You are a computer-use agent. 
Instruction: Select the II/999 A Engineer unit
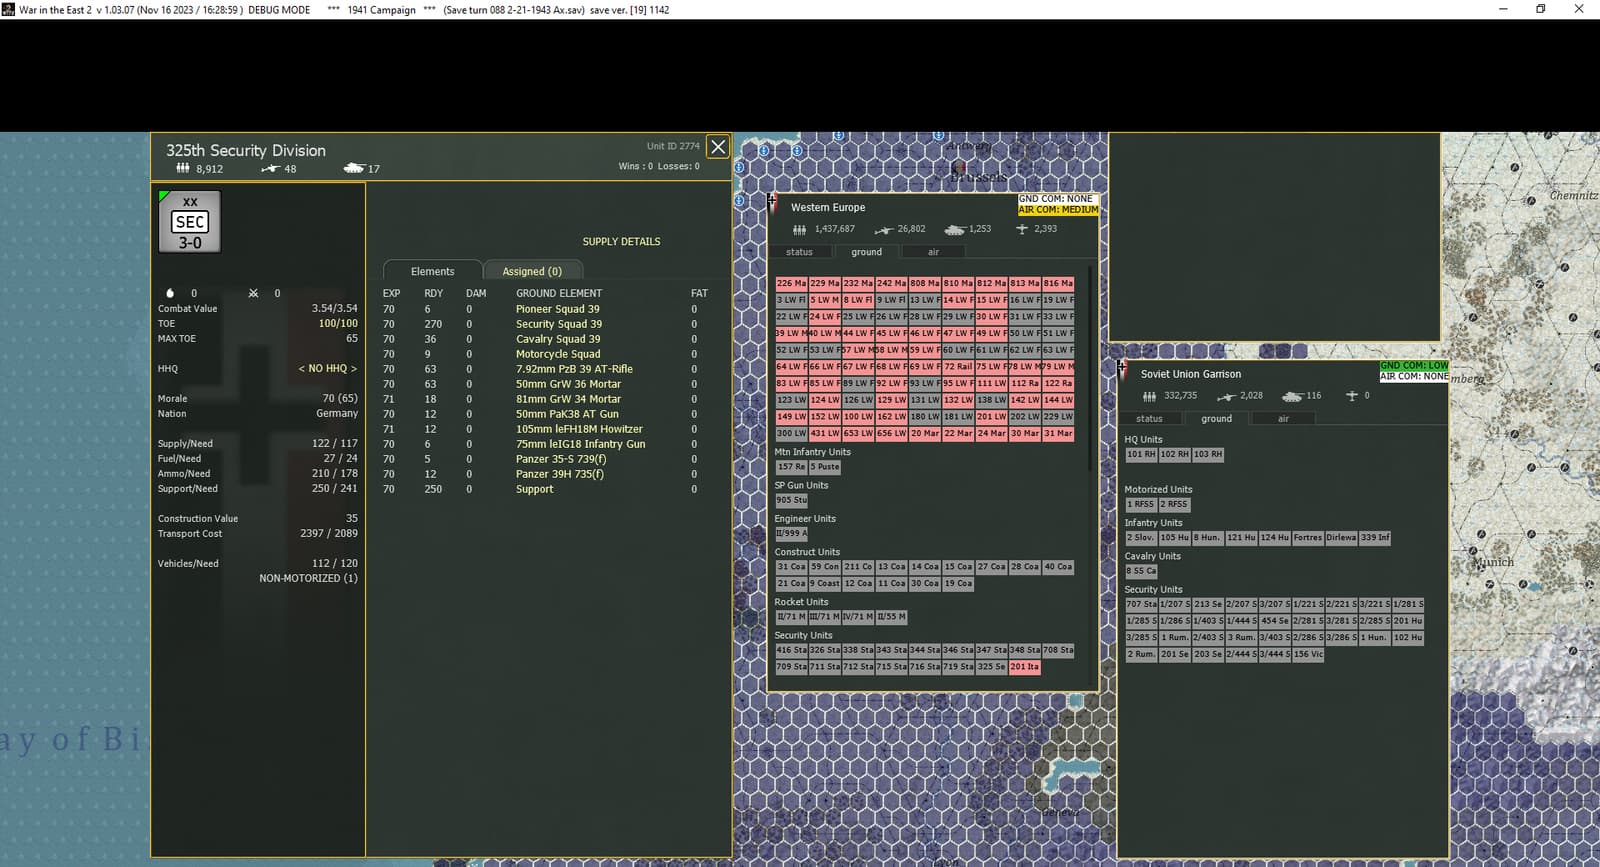coord(791,533)
